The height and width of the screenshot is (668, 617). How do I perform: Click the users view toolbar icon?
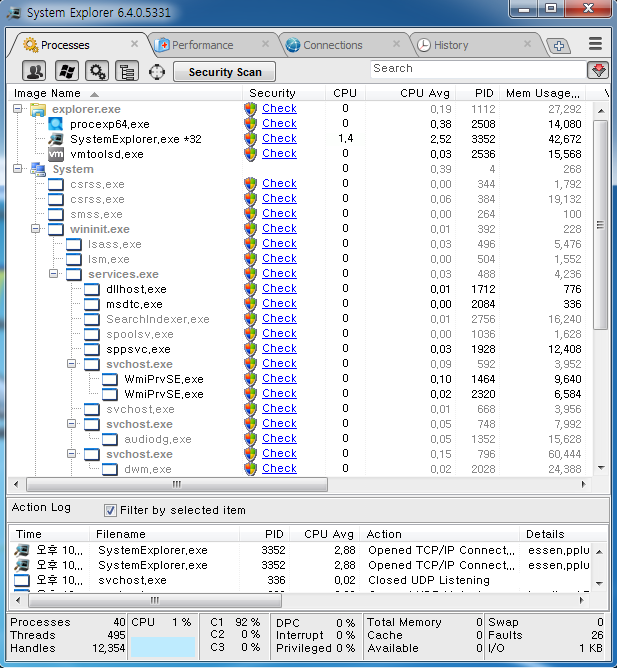coord(34,71)
